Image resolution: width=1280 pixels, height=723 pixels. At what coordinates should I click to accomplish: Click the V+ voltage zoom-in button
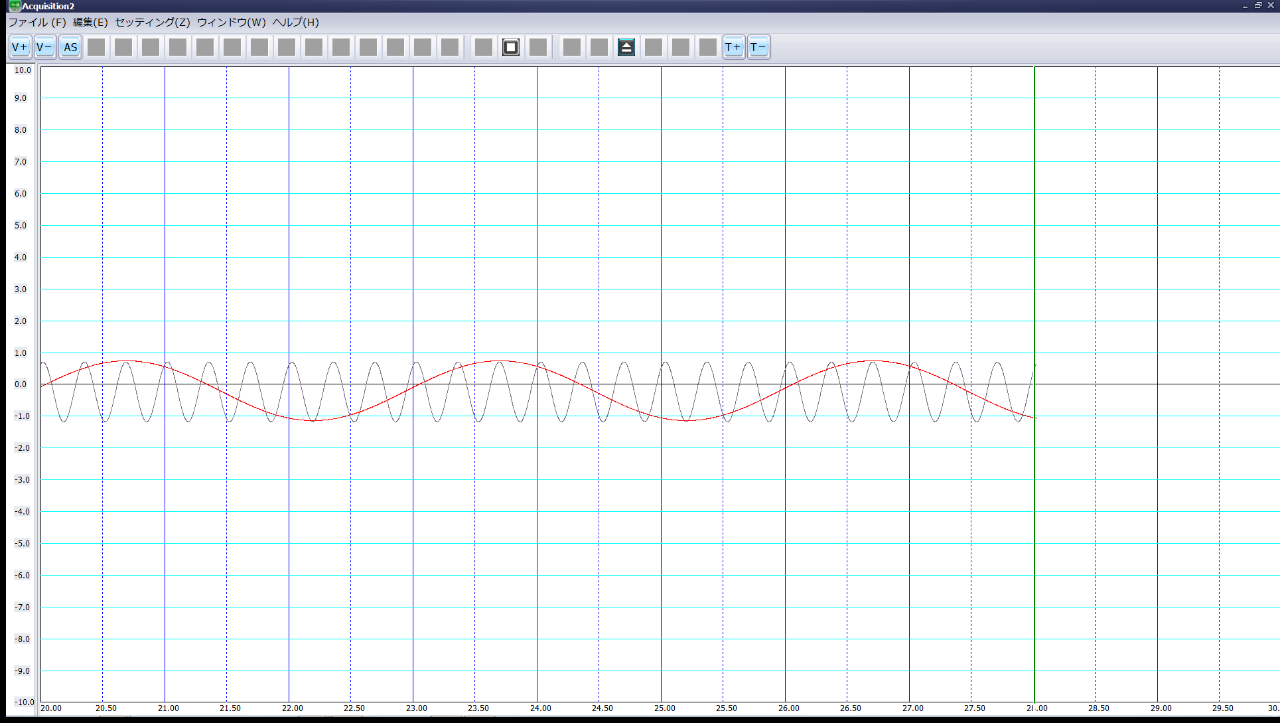20,47
